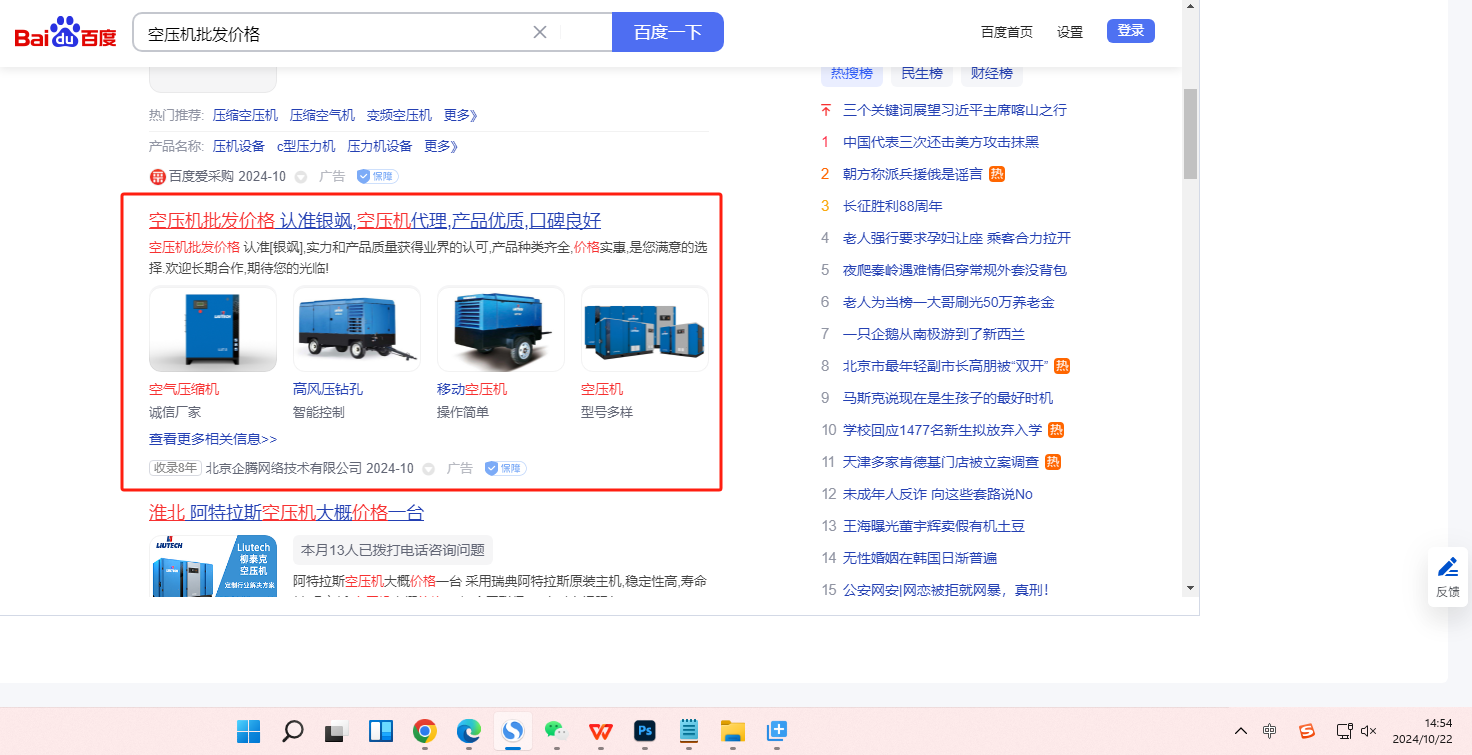Click the 压力机设备 product link
Screen dimensions: 1472x755
[380, 146]
